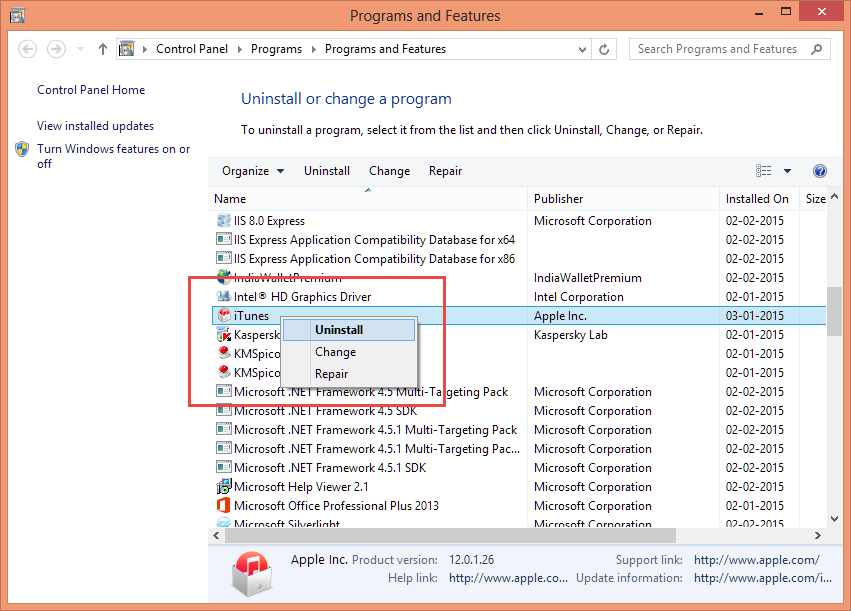This screenshot has height=611, width=851.
Task: Click the Back navigation arrow
Action: coord(28,49)
